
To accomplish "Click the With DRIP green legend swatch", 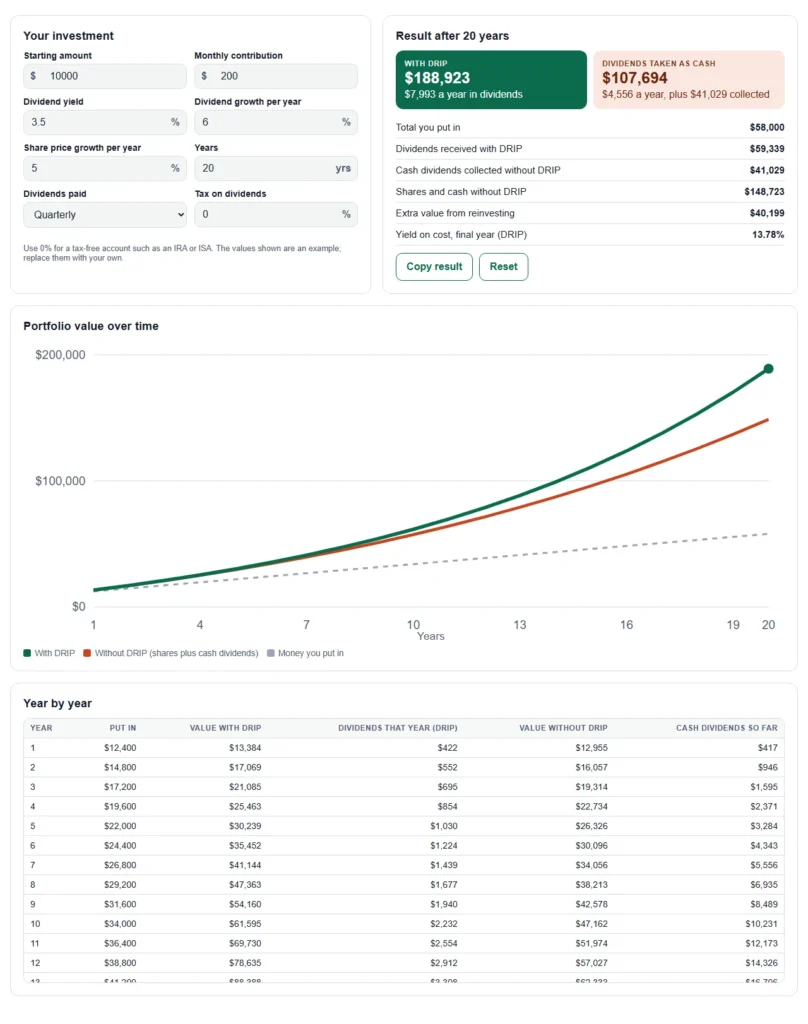I will [27, 653].
